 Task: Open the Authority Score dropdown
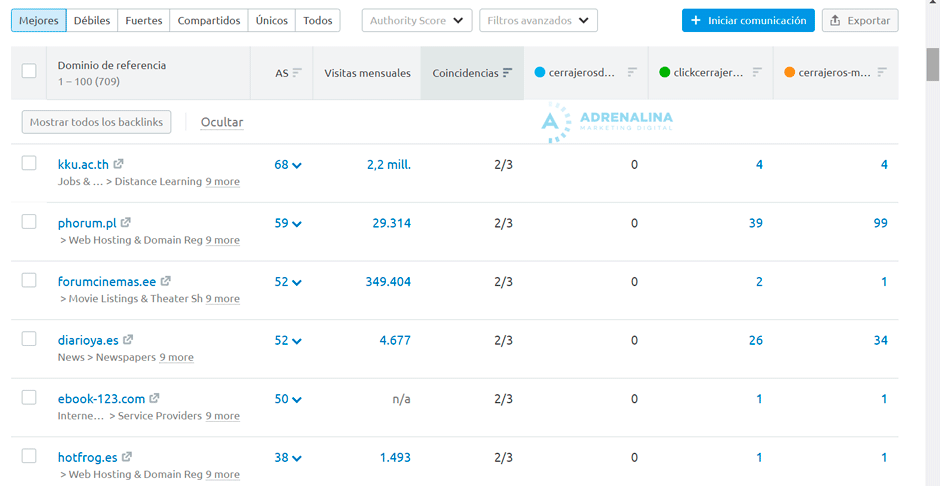pyautogui.click(x=417, y=20)
